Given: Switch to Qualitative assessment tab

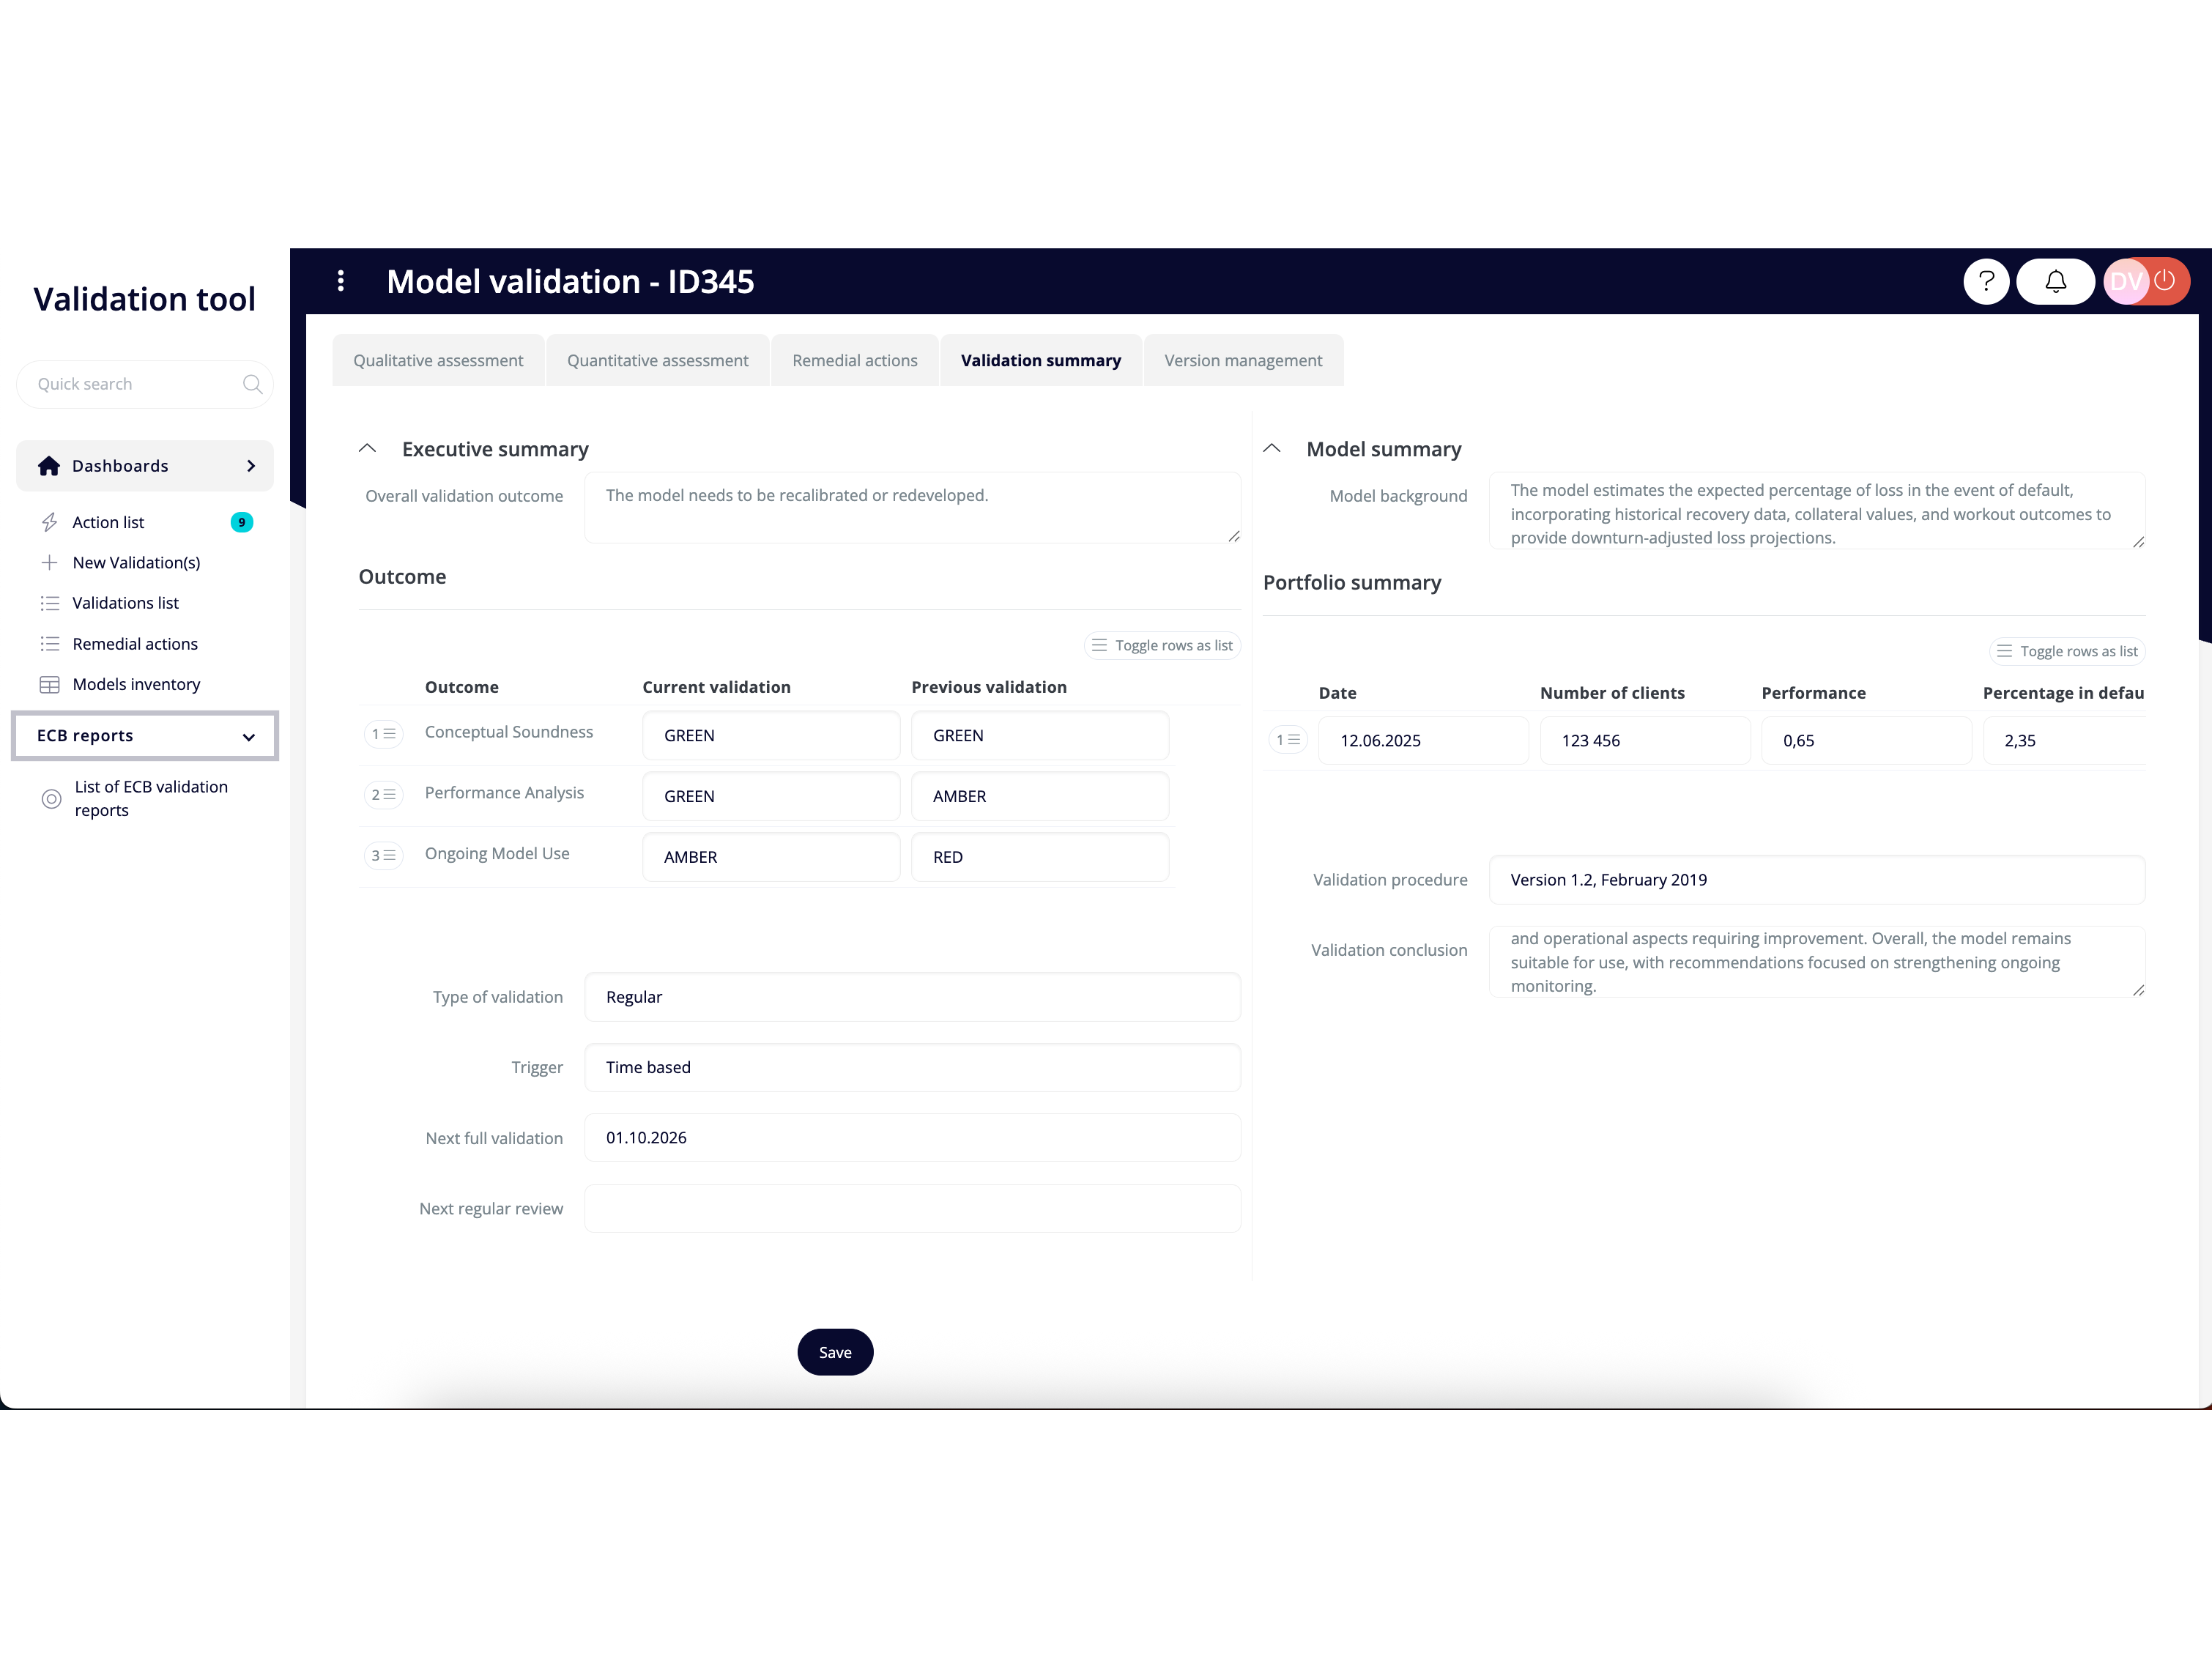Looking at the screenshot, I should (x=438, y=360).
